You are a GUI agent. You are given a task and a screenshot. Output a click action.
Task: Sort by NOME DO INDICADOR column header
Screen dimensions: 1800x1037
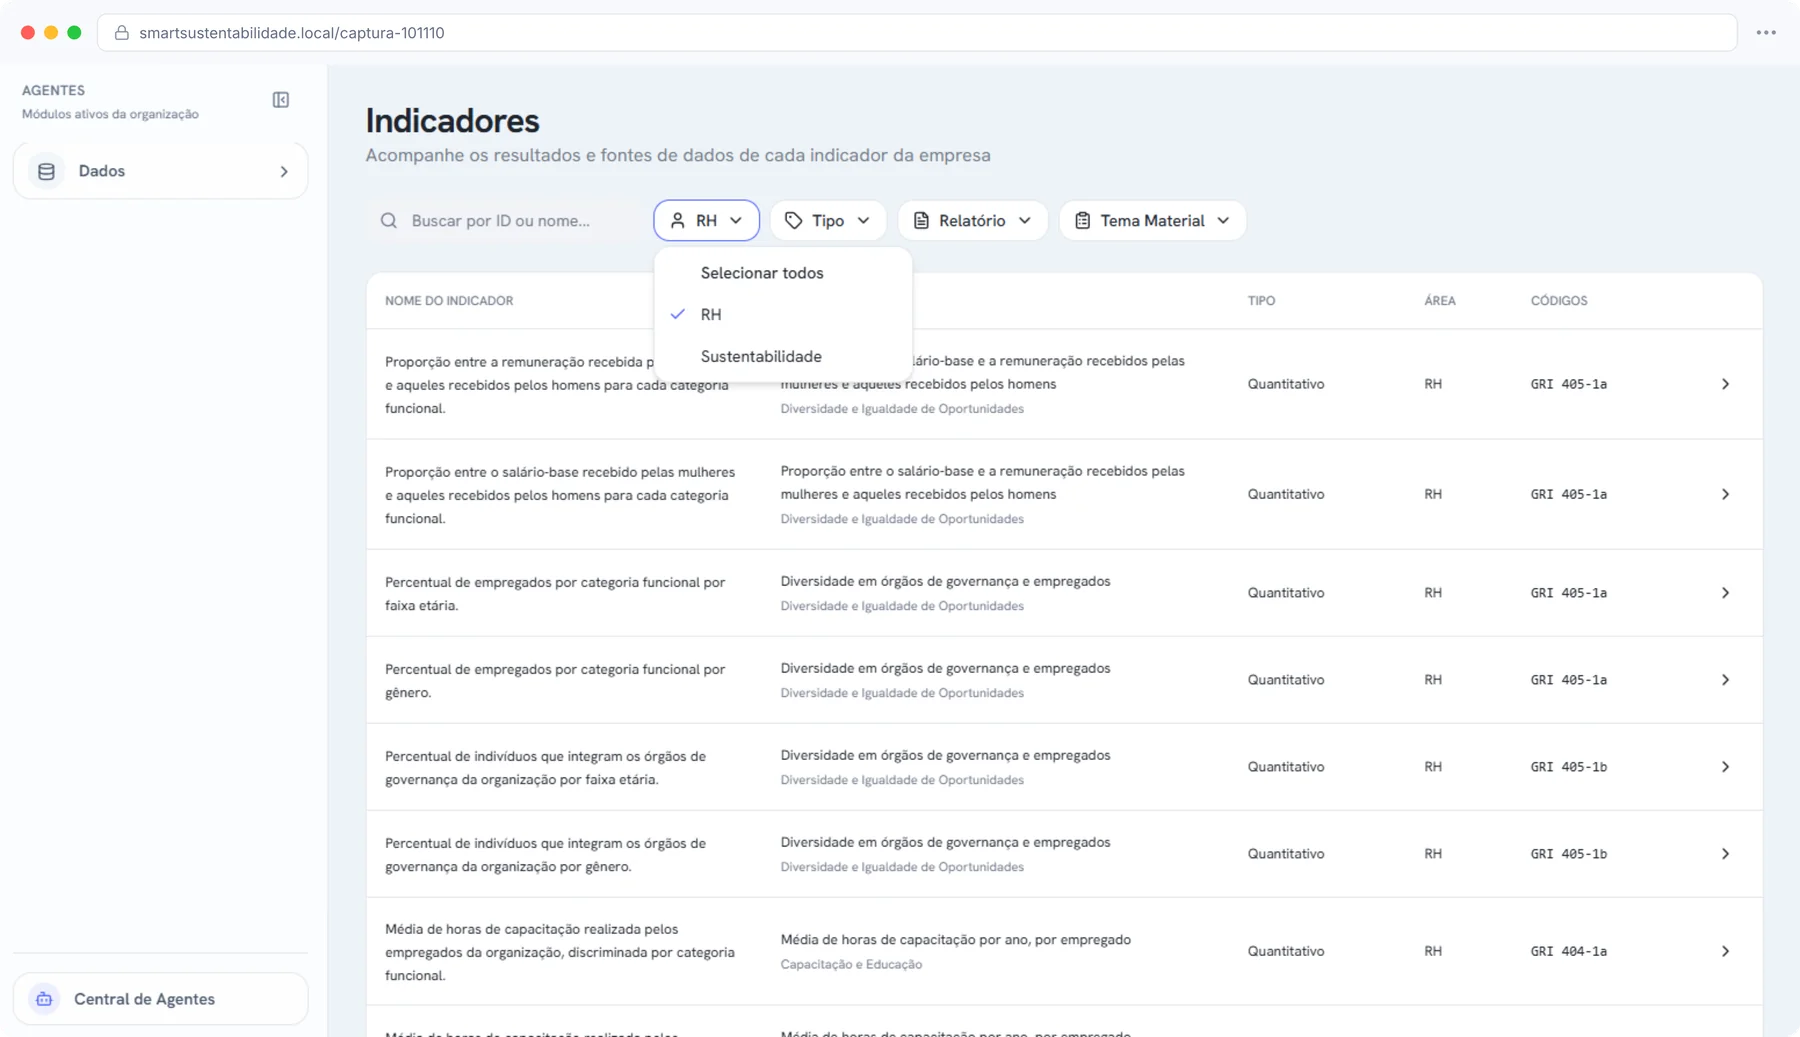tap(449, 301)
